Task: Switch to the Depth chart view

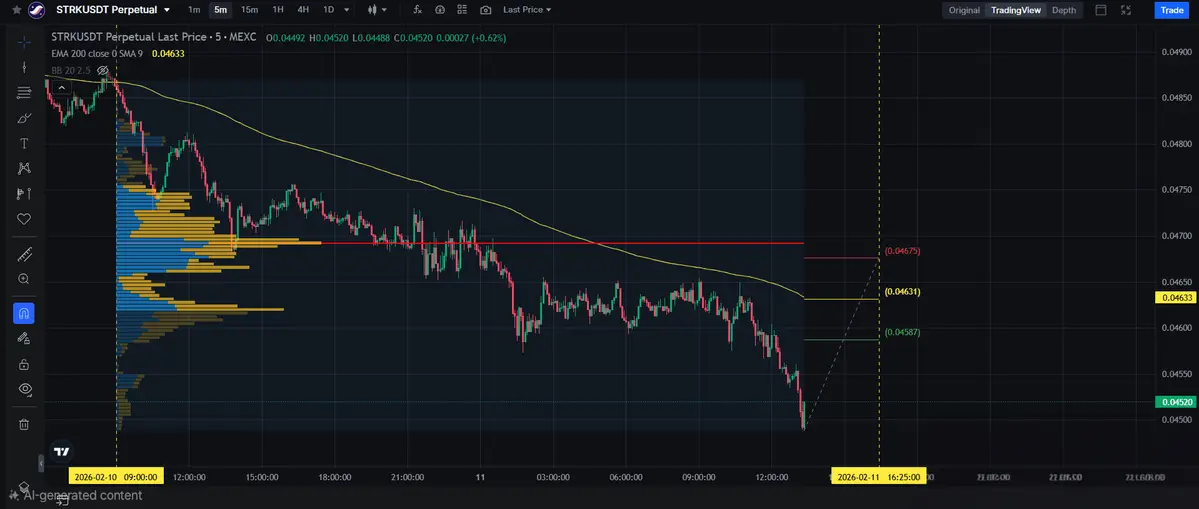Action: 1064,10
